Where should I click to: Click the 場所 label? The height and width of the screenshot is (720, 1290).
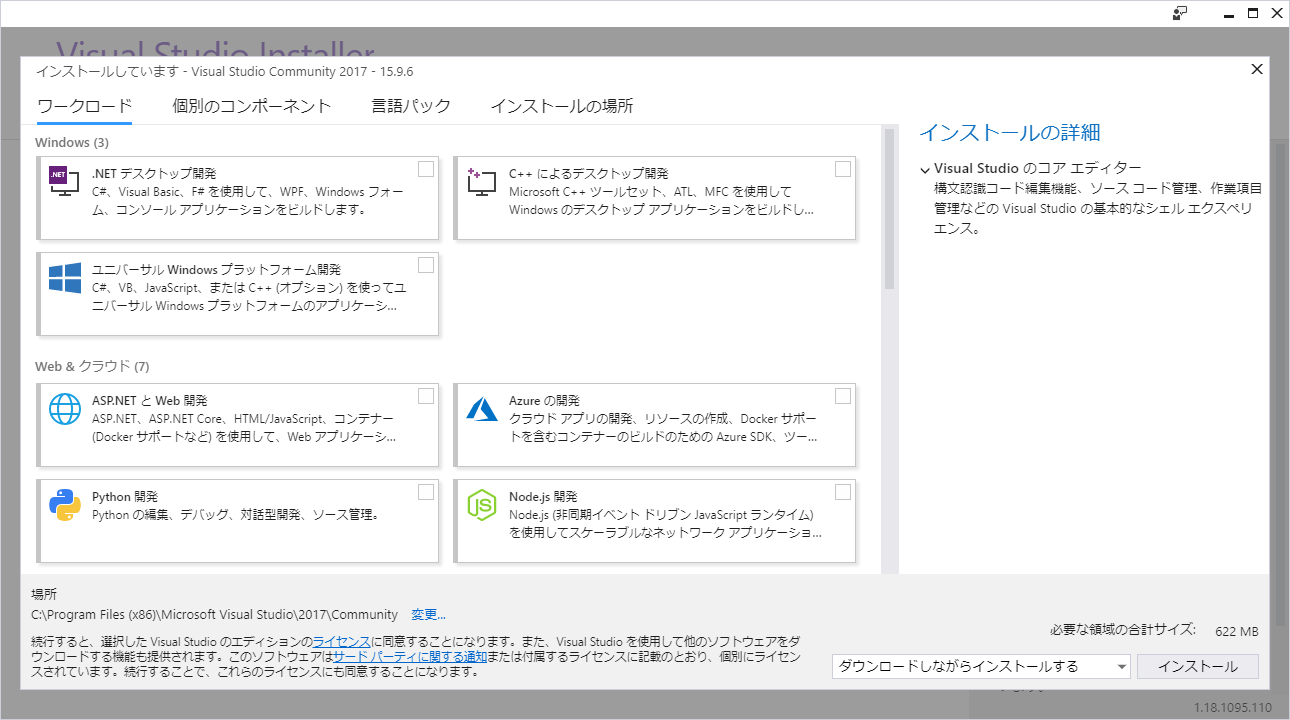44,594
